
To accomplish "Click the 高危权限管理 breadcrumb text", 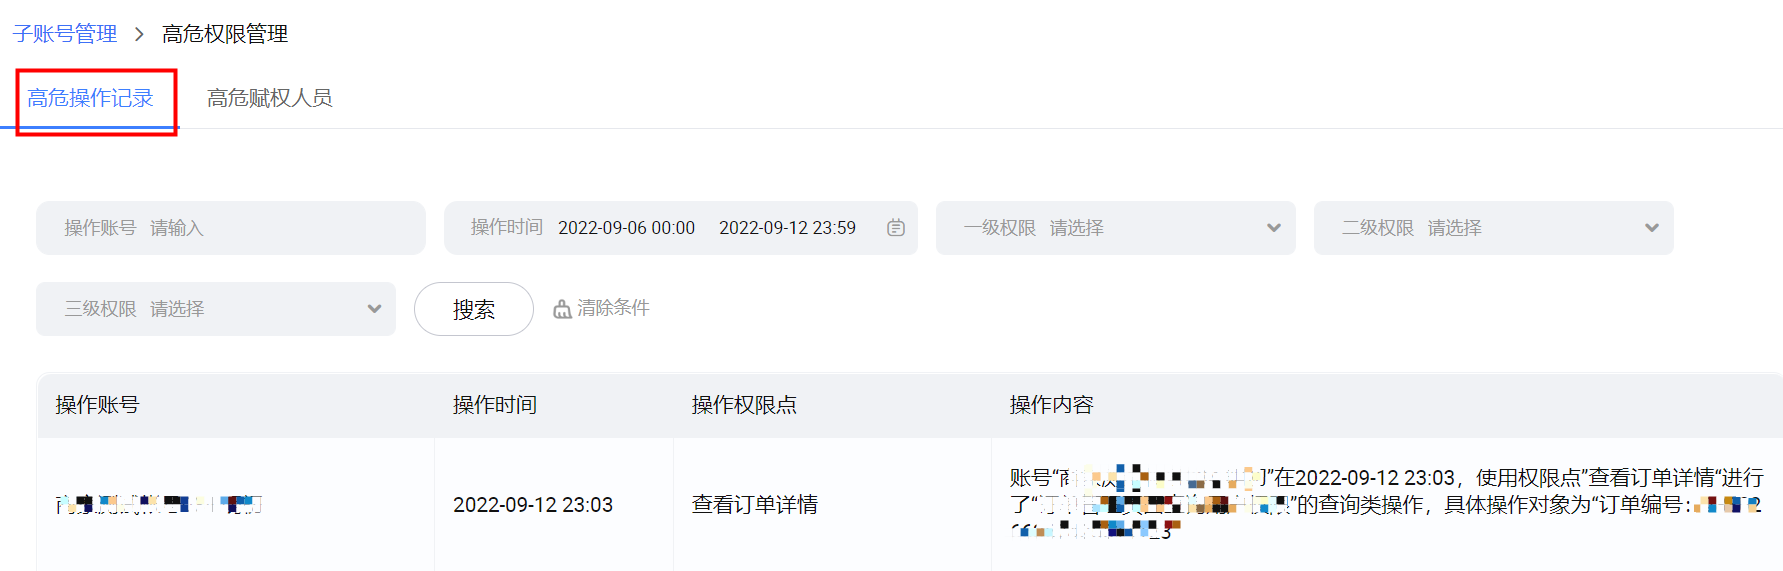I will click(x=225, y=34).
